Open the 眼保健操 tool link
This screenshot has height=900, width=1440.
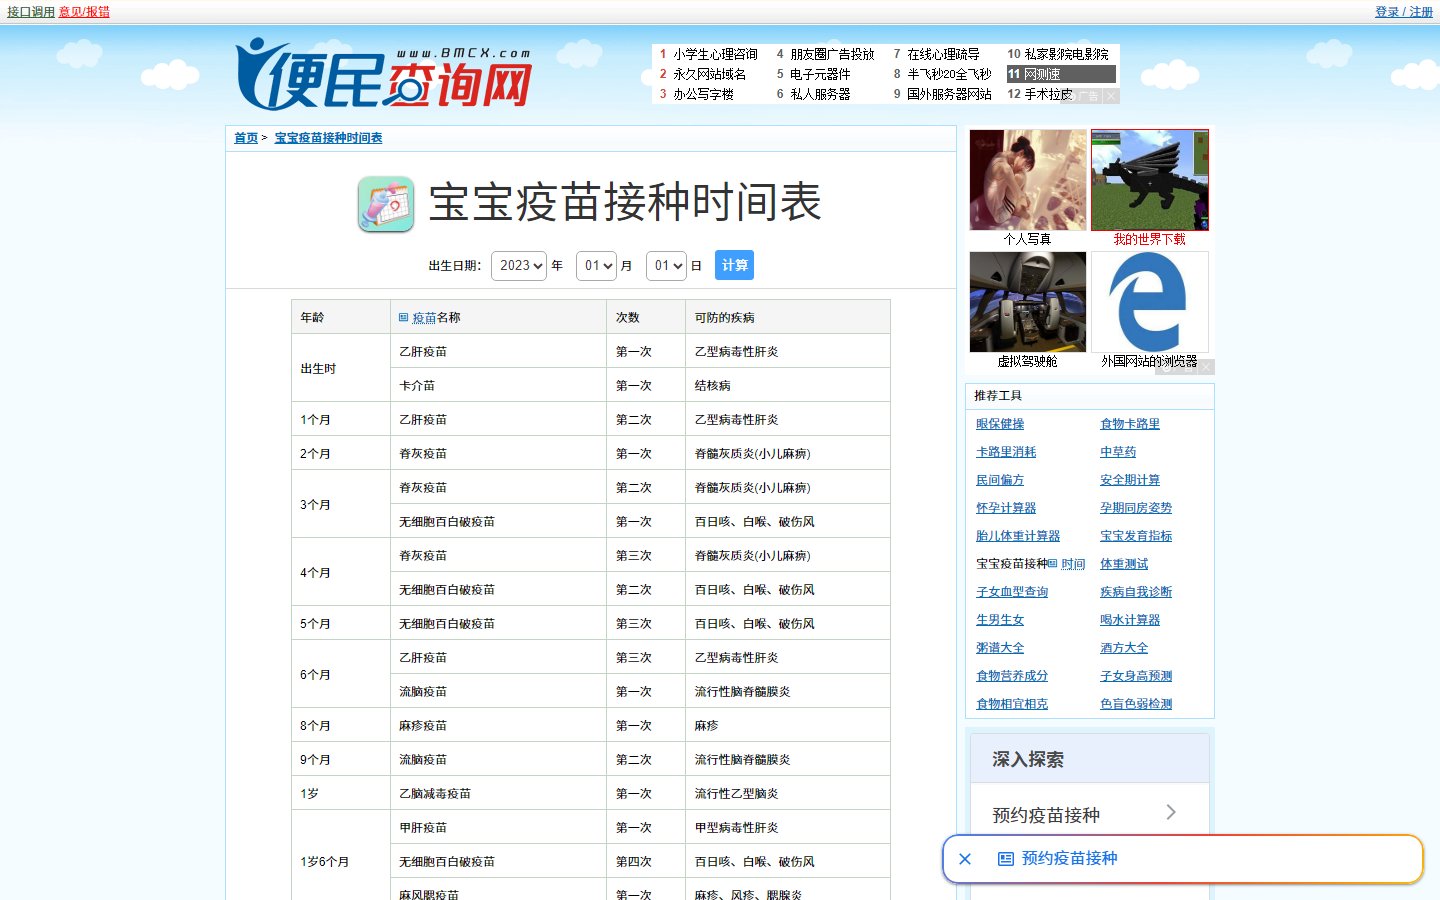[1000, 424]
